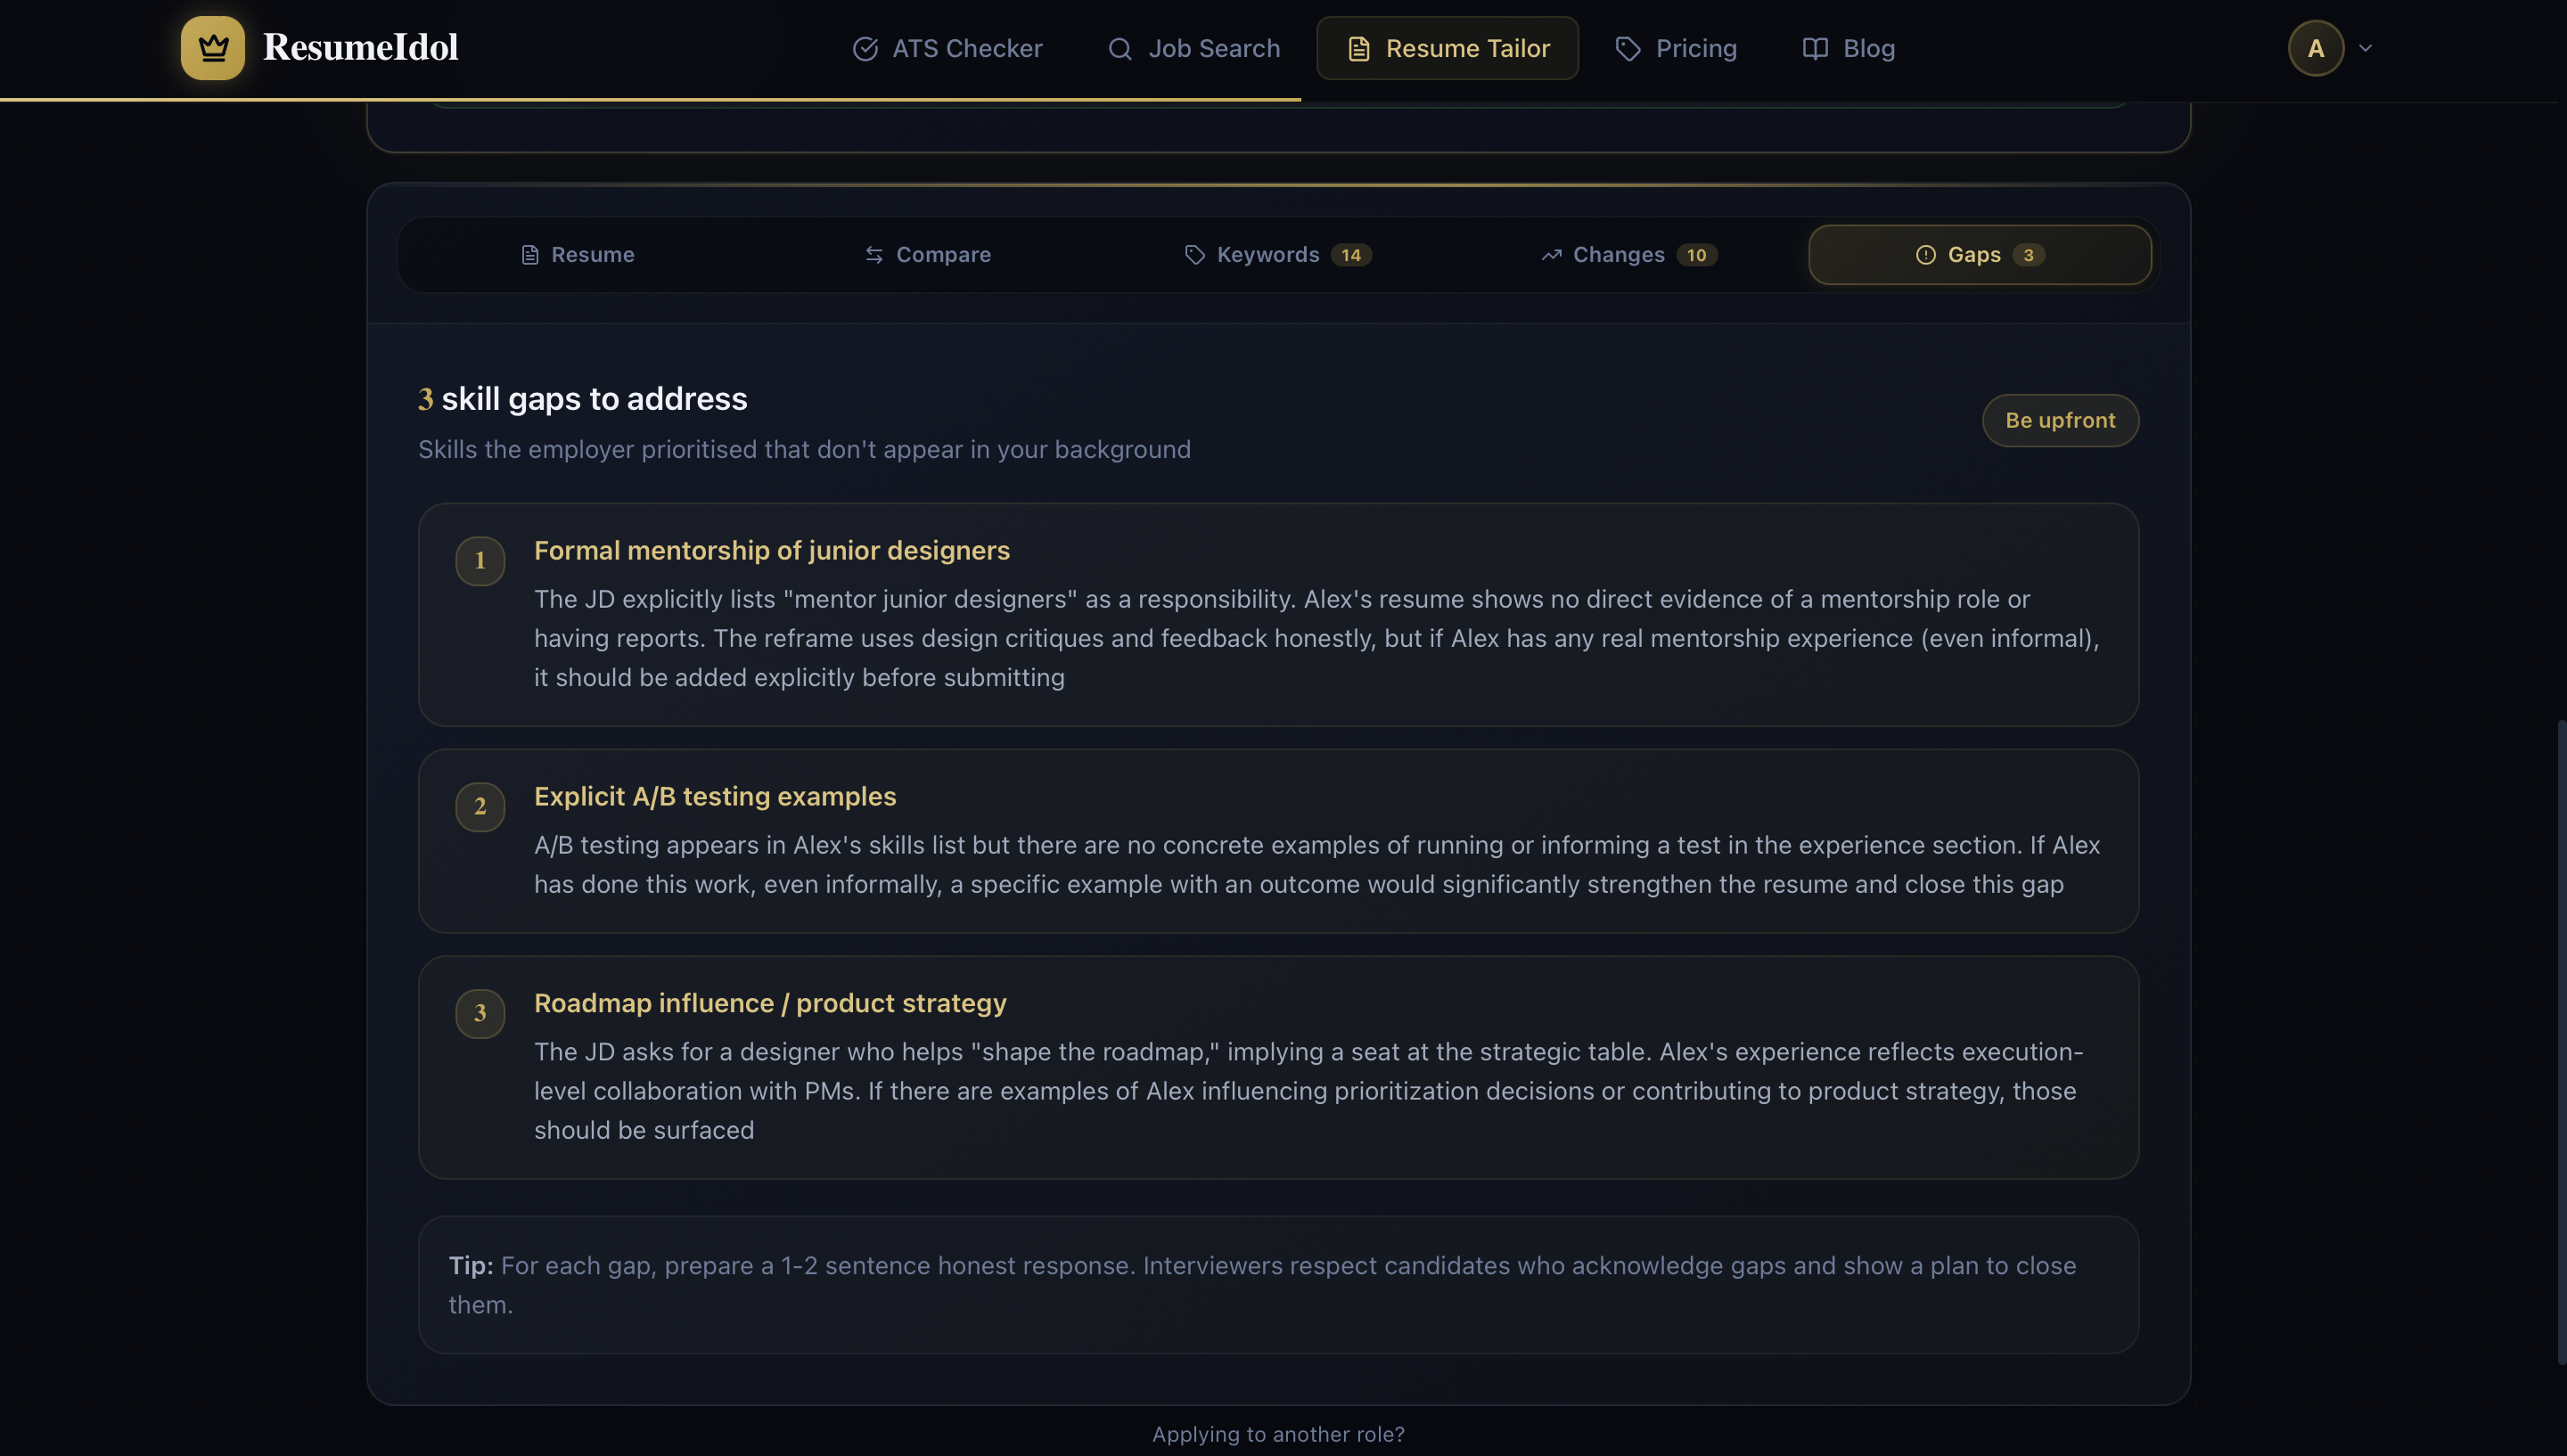Open the Changes tab
This screenshot has width=2567, height=1456.
(x=1628, y=255)
